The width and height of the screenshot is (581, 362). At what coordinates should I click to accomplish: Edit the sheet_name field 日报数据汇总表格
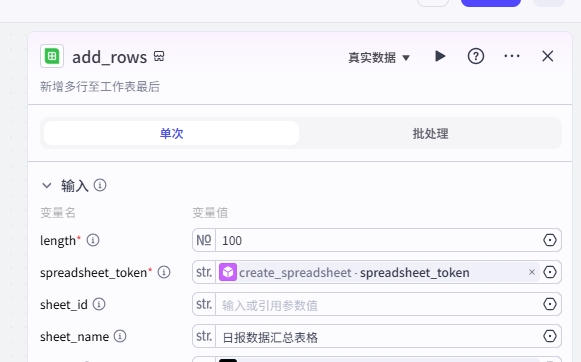378,336
